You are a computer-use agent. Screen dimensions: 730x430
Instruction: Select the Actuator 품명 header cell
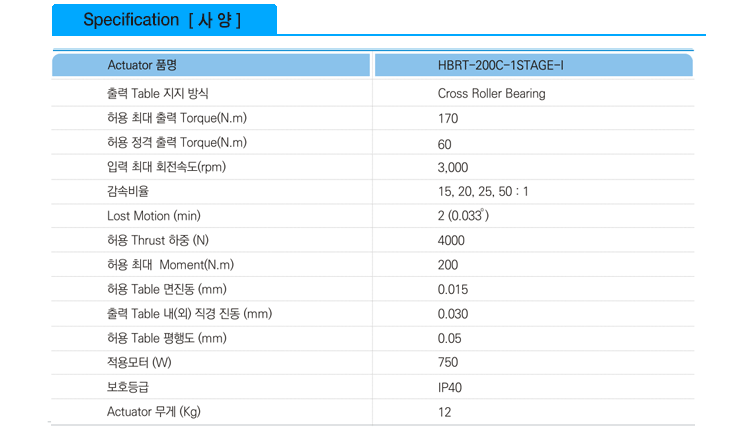211,65
